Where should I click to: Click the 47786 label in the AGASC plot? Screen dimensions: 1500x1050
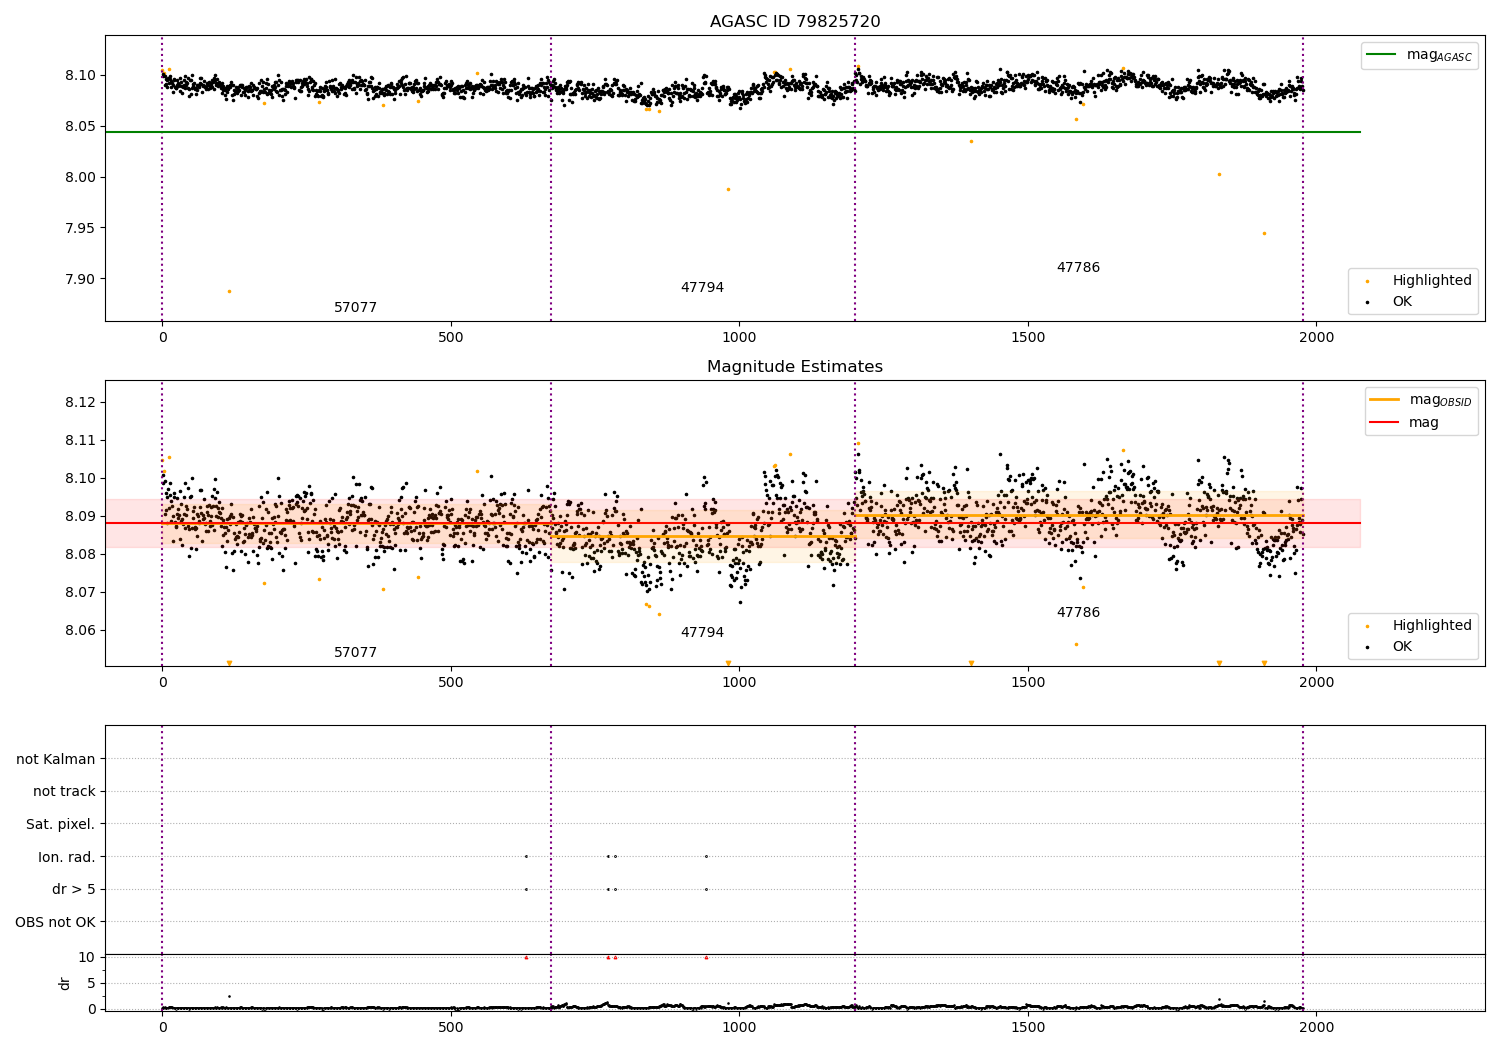(1078, 268)
